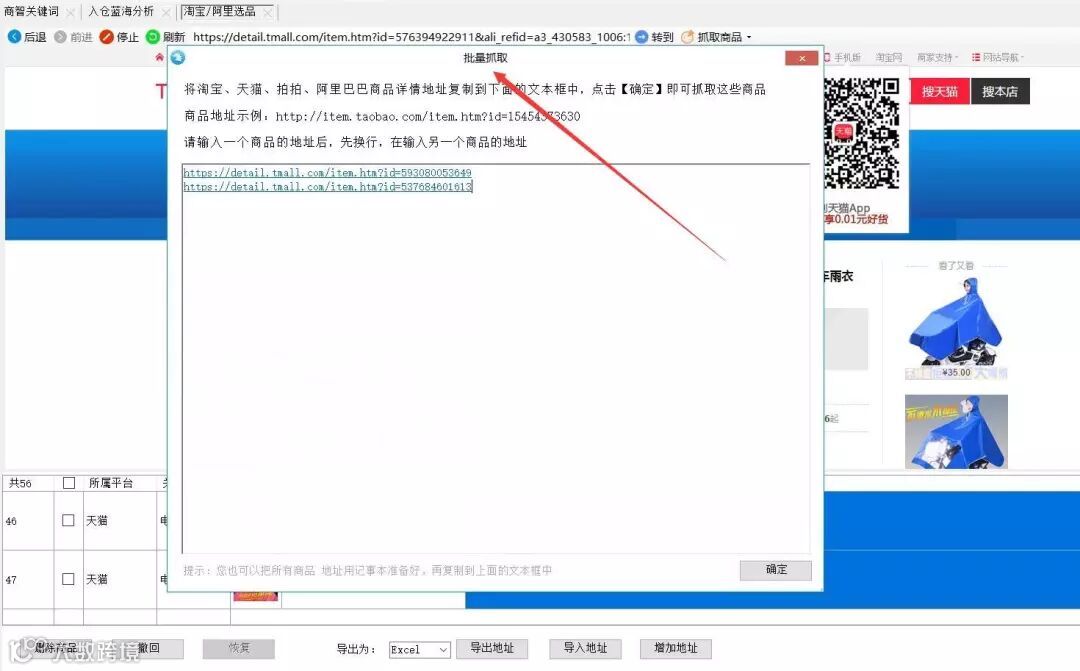Click the first tmall URL line id=593080053649
The width and height of the screenshot is (1080, 671).
(327, 172)
